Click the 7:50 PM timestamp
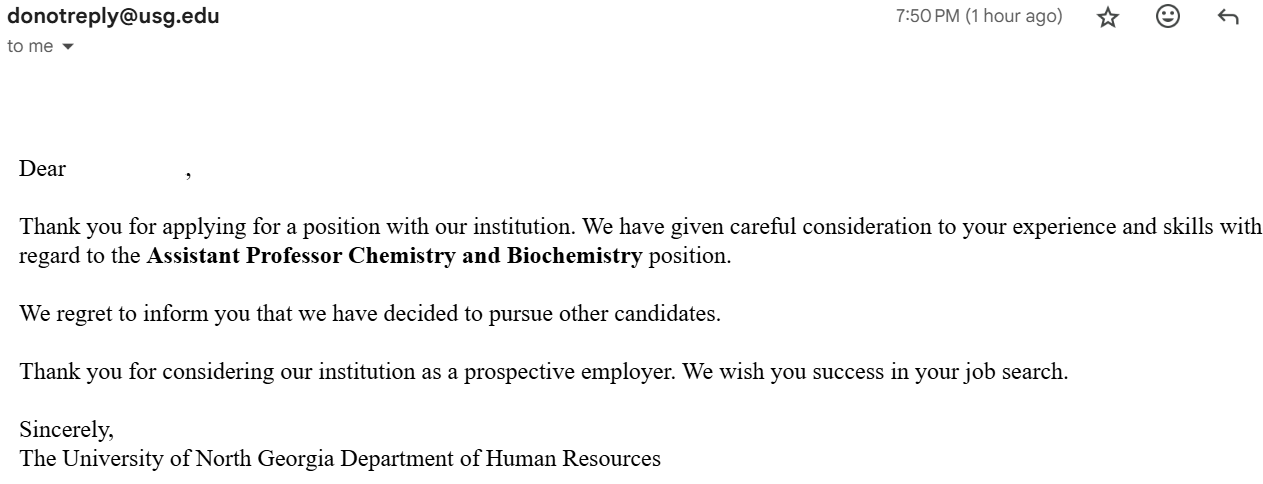Screen dimensions: 1263x484 (927, 17)
